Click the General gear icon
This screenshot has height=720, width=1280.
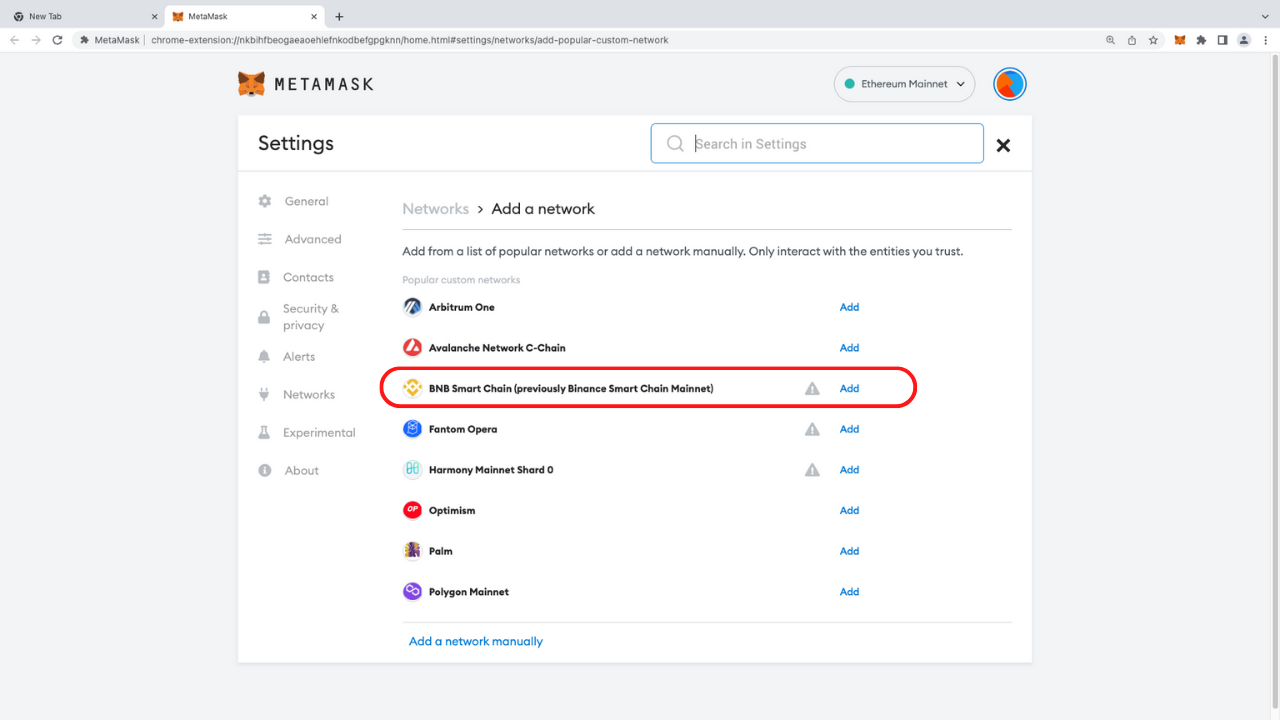(x=265, y=201)
